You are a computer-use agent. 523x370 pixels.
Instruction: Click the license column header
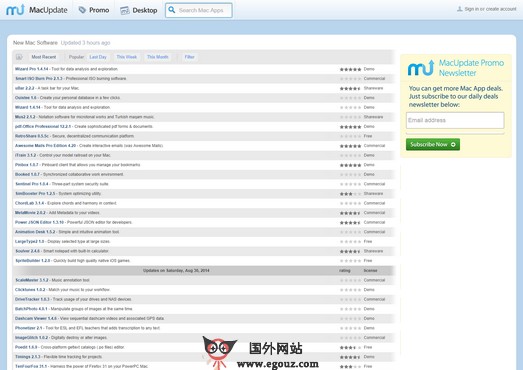pos(370,271)
